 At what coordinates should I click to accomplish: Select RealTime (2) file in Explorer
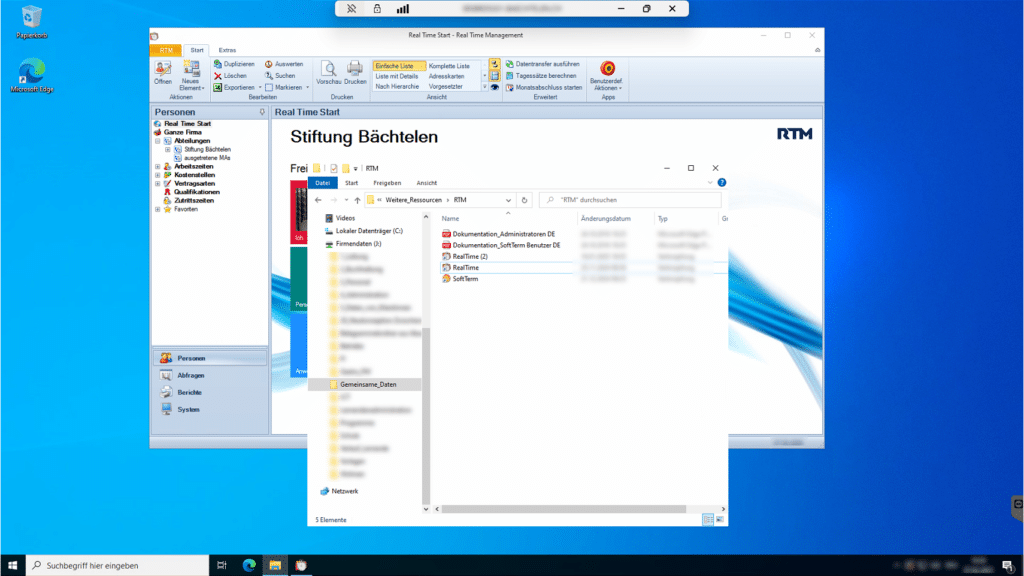click(x=470, y=257)
